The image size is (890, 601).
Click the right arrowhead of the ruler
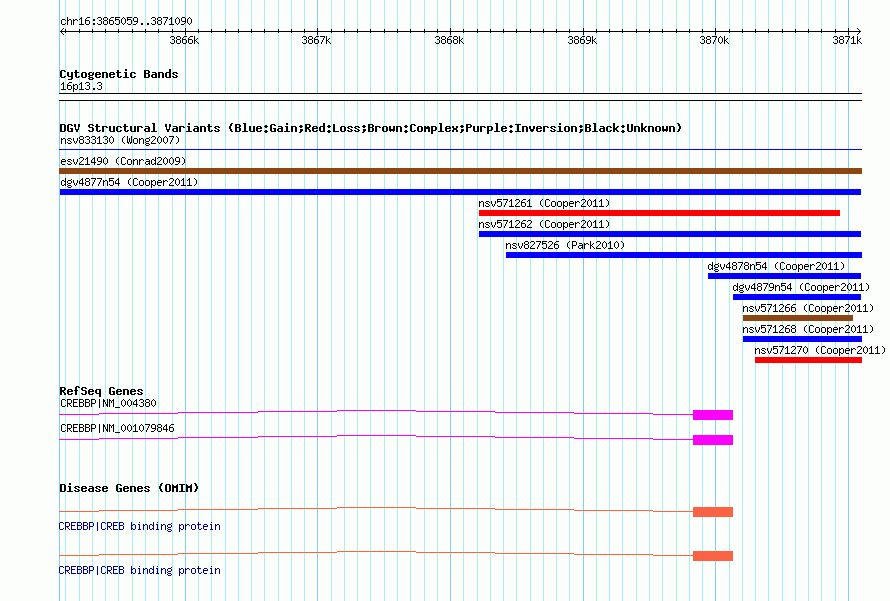859,31
